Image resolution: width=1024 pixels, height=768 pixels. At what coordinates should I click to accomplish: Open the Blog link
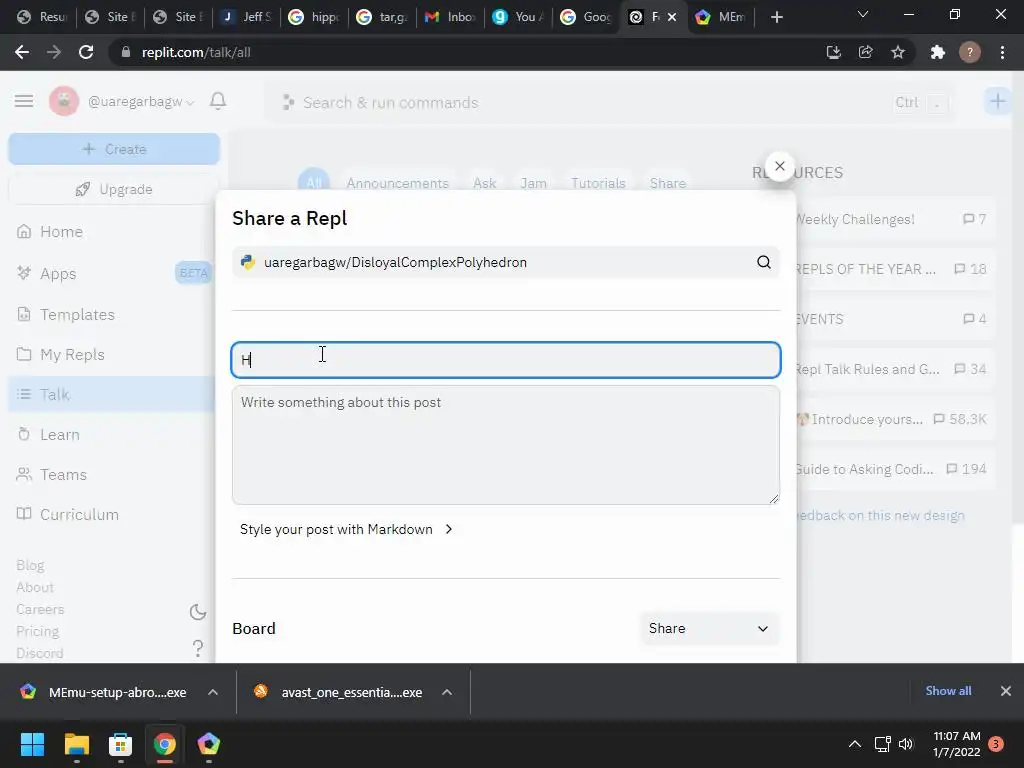(x=31, y=566)
